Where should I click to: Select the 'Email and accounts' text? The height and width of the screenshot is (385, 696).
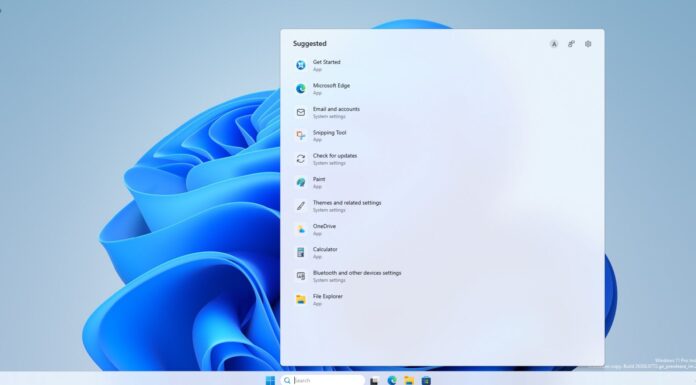pyautogui.click(x=336, y=109)
